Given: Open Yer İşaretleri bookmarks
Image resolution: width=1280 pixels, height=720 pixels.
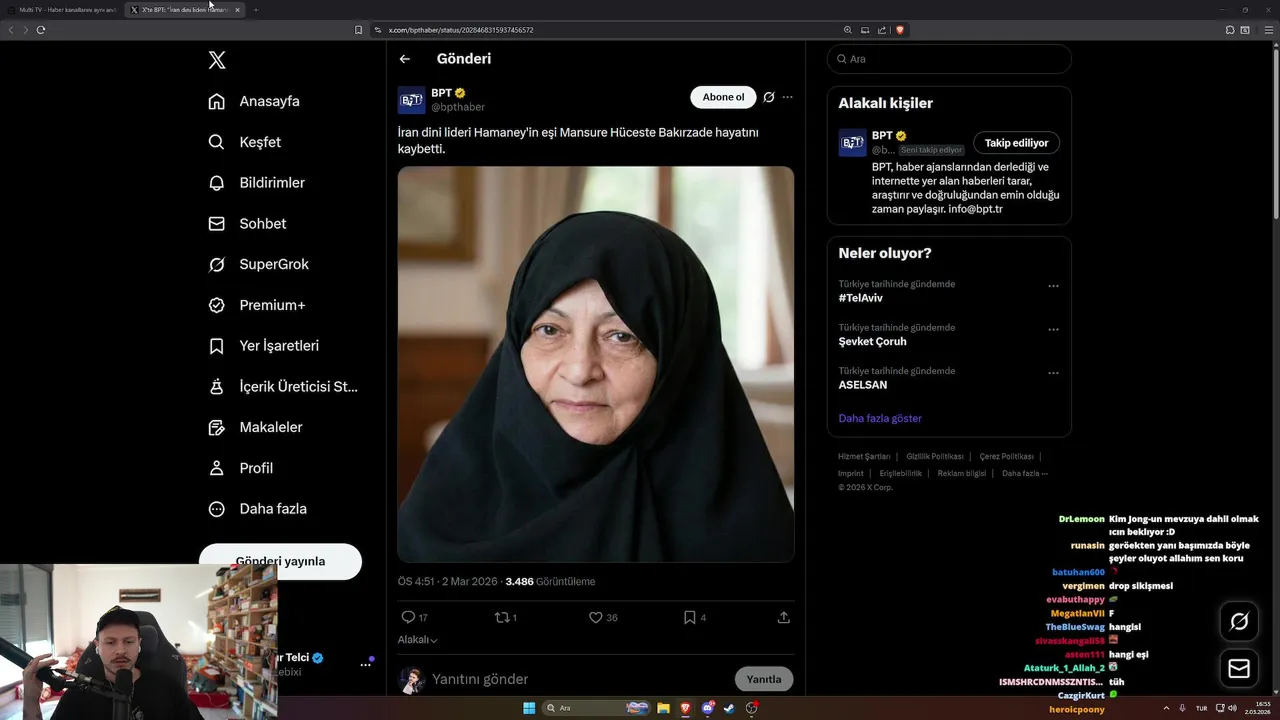Looking at the screenshot, I should (x=263, y=346).
